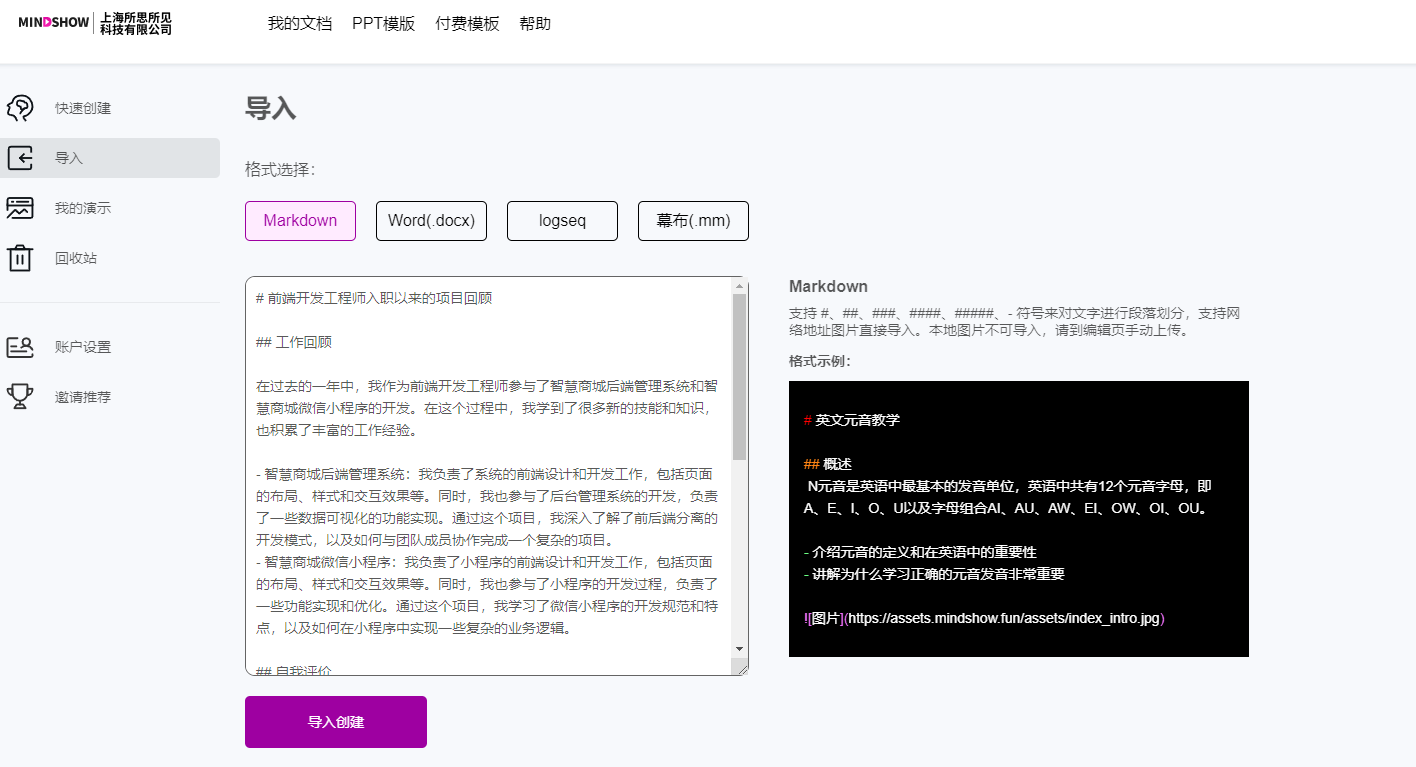This screenshot has width=1416, height=767.
Task: Click the '## 工作回顾' line in textarea
Action: pos(294,342)
